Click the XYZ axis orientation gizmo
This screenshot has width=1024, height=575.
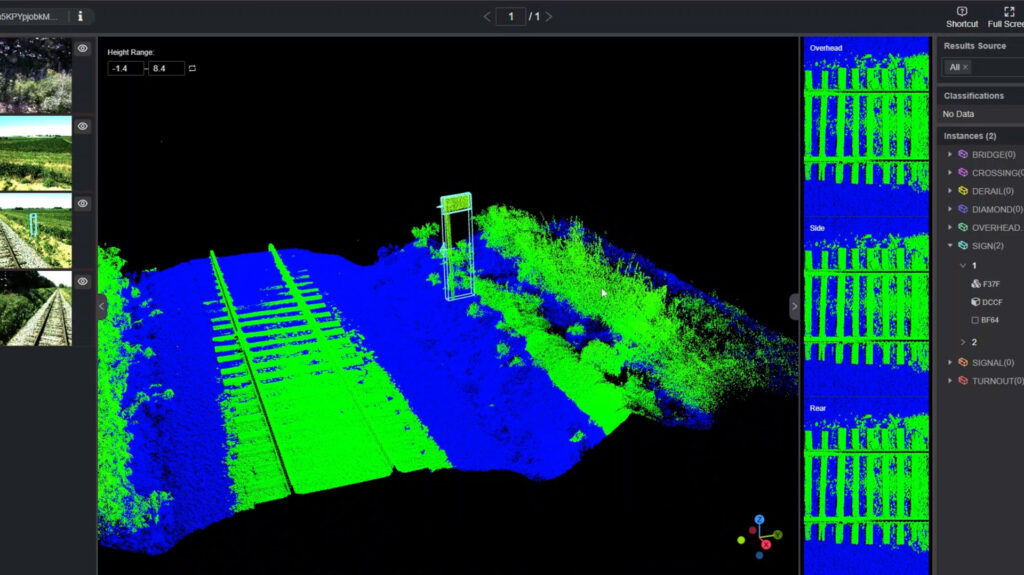click(760, 536)
